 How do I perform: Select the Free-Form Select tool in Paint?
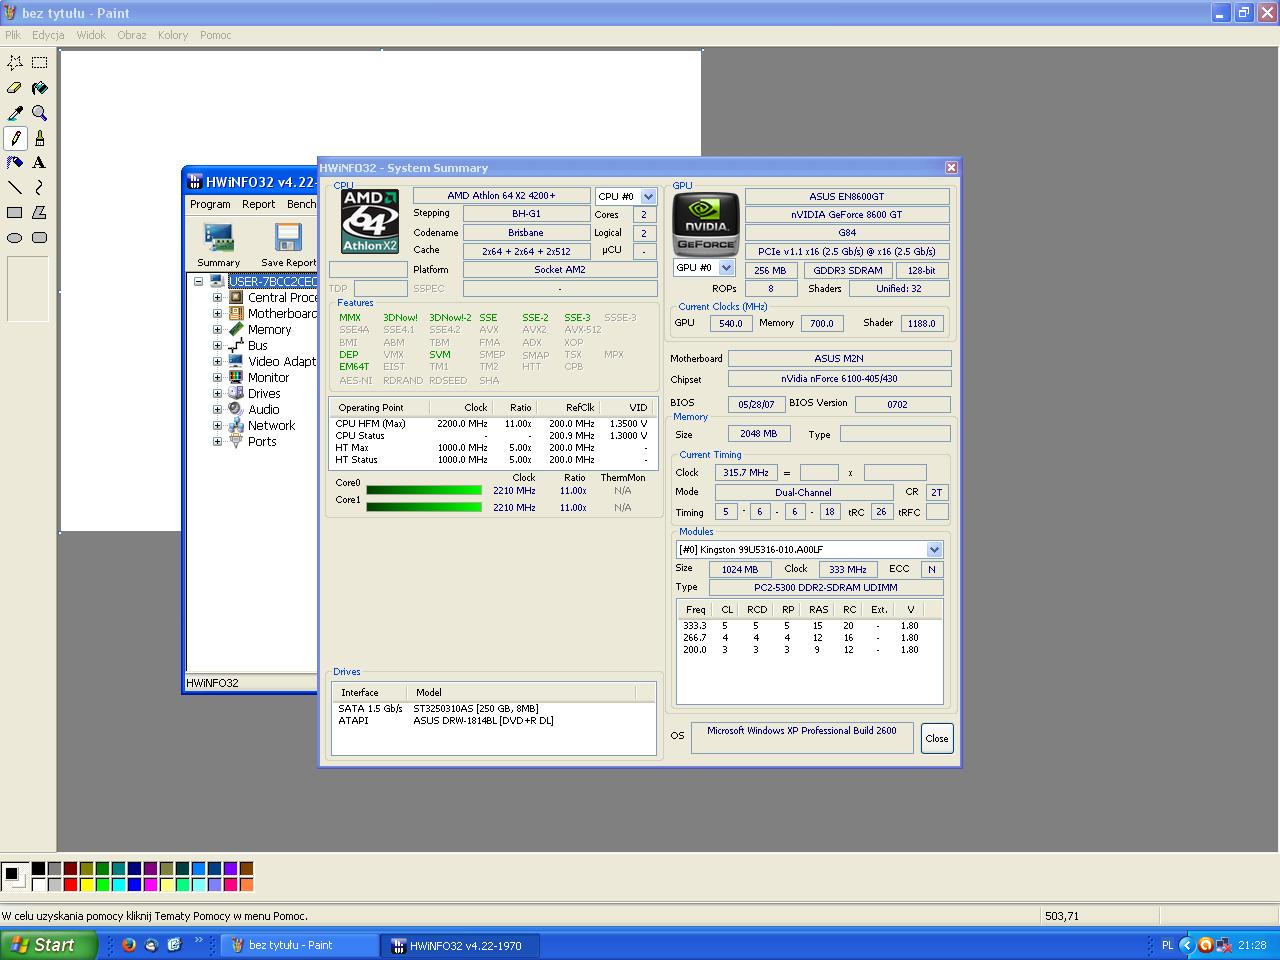tap(15, 62)
